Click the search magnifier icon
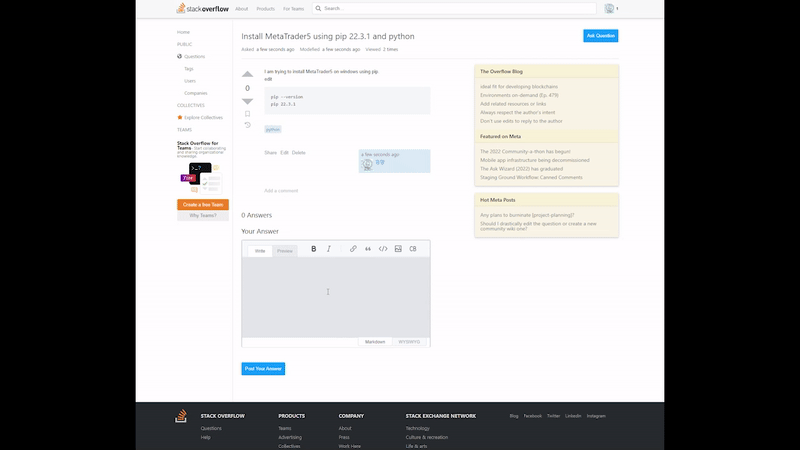This screenshot has height=450, width=800. coord(318,8)
